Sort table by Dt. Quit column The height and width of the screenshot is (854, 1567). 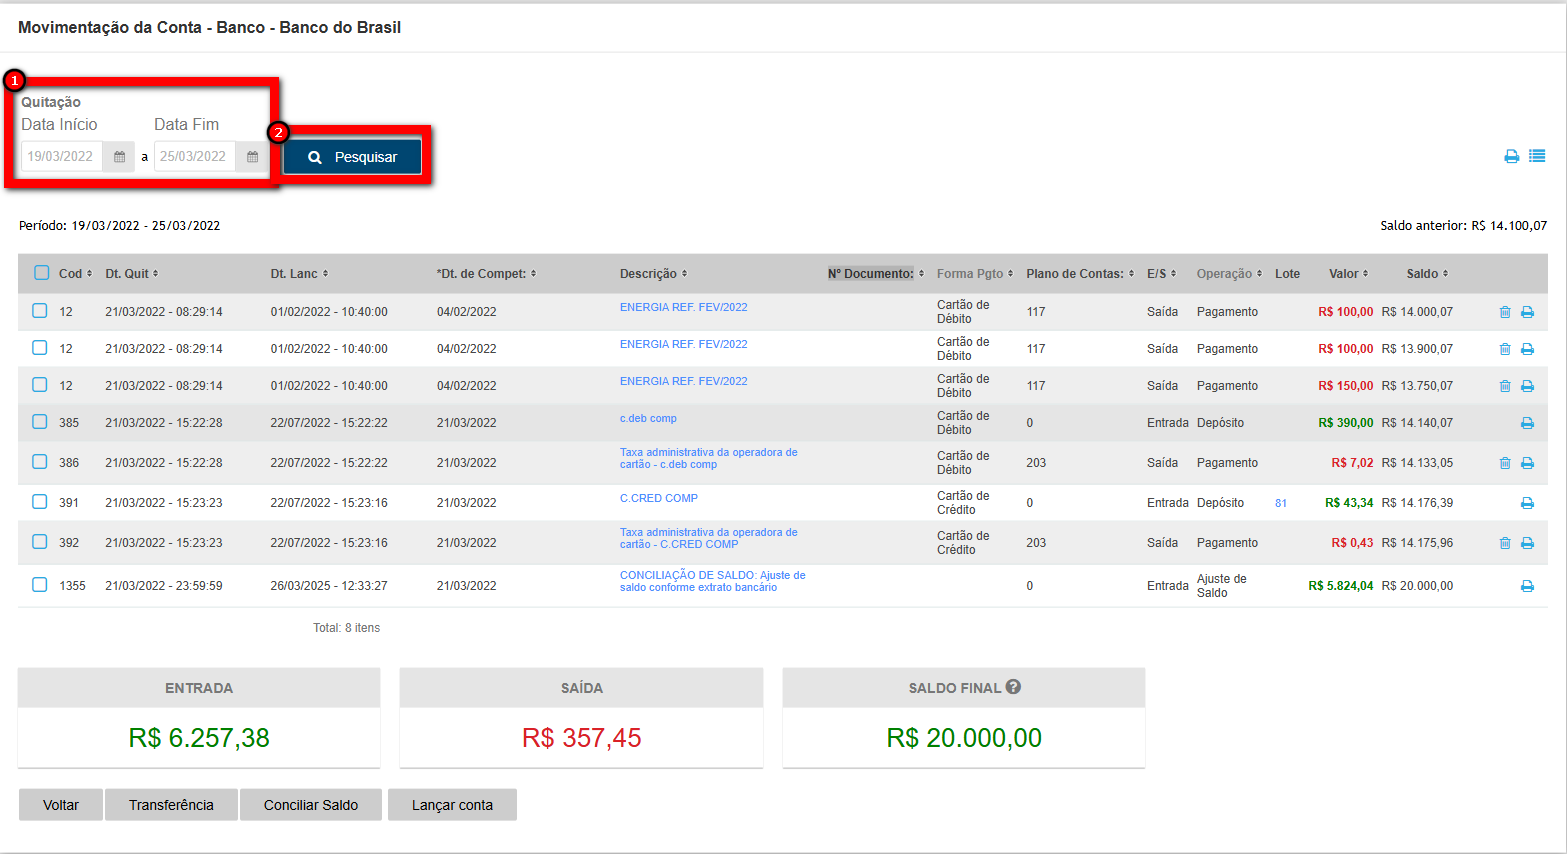coord(131,274)
